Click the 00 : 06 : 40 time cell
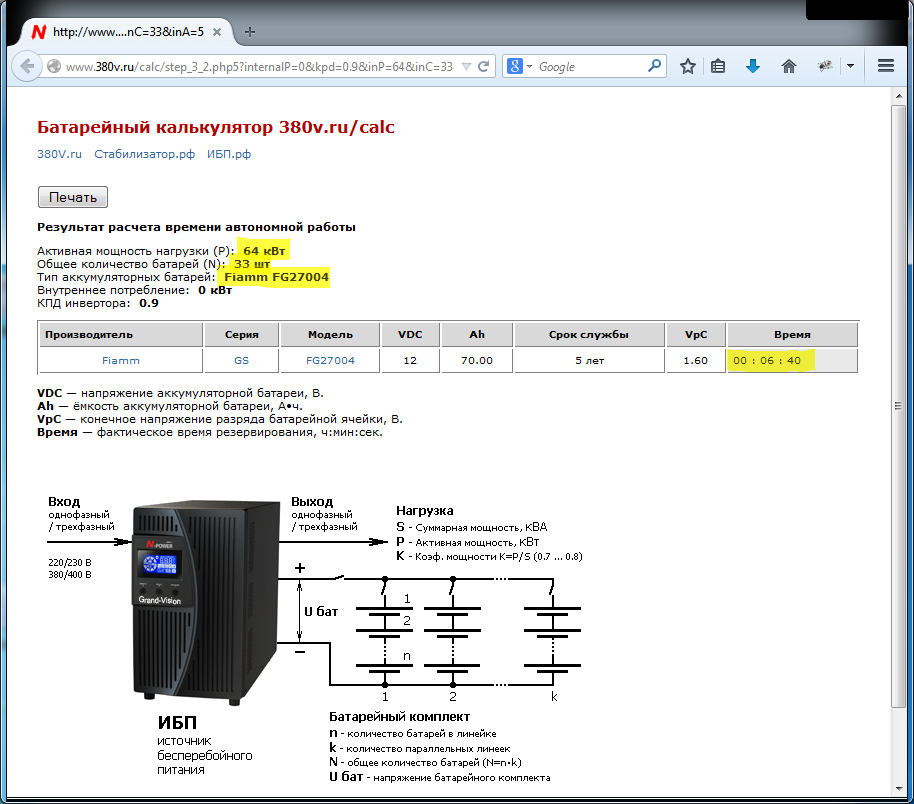 tap(792, 360)
